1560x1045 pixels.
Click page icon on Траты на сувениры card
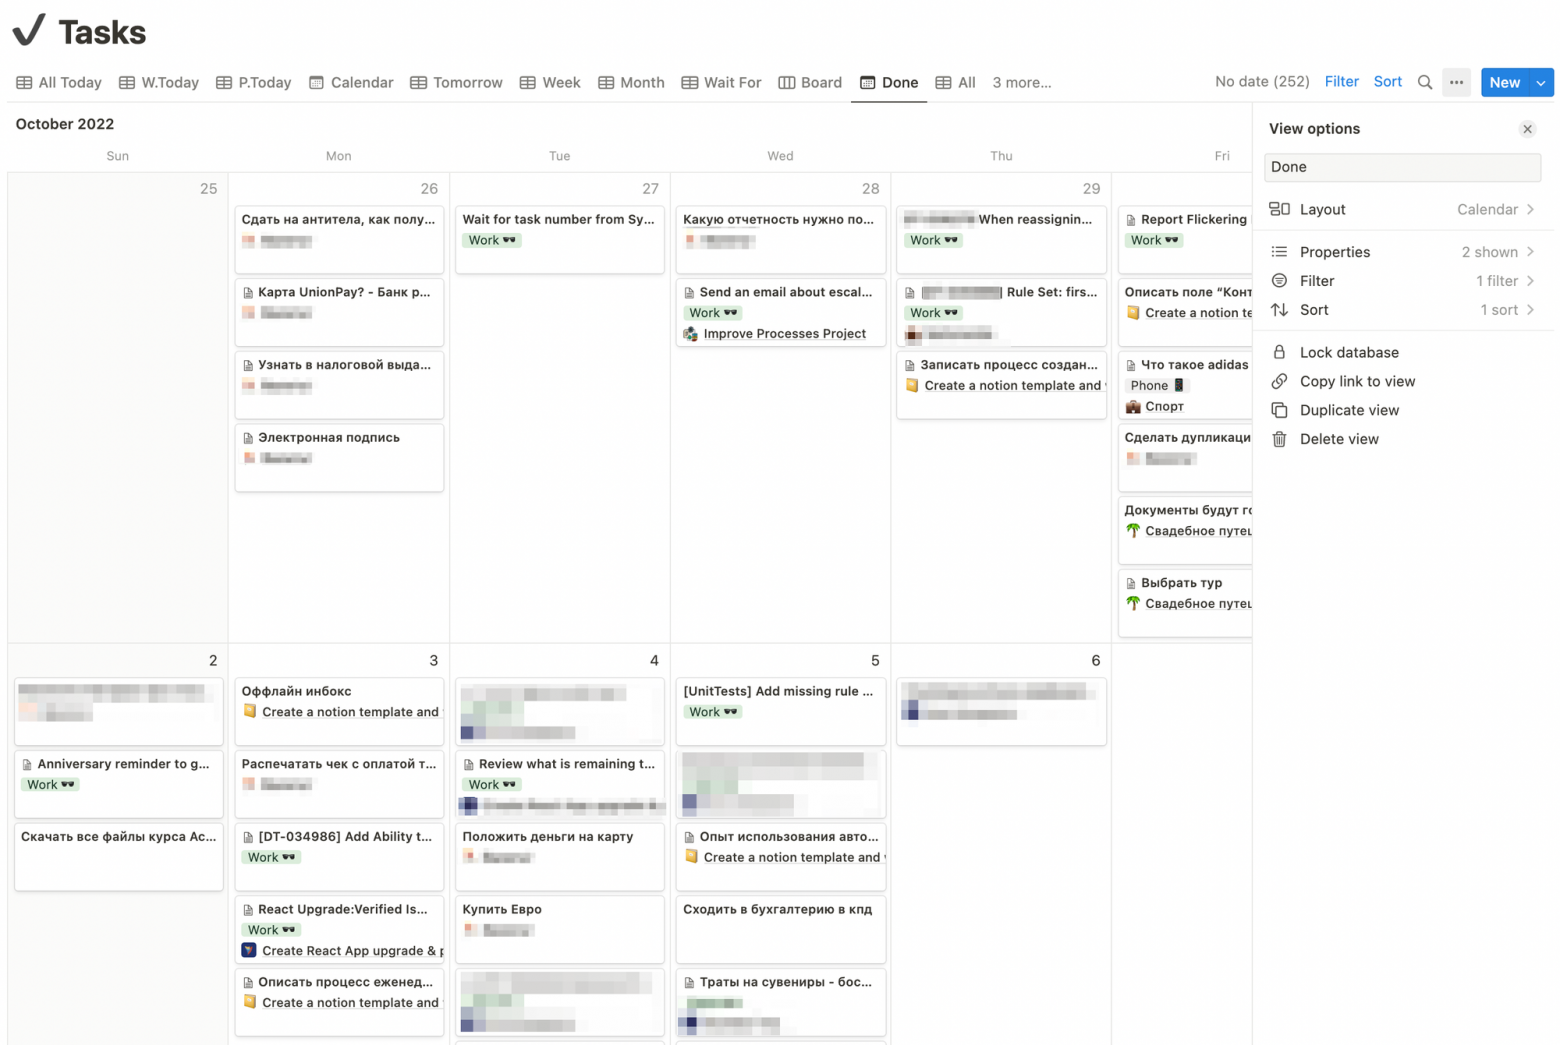click(x=689, y=983)
